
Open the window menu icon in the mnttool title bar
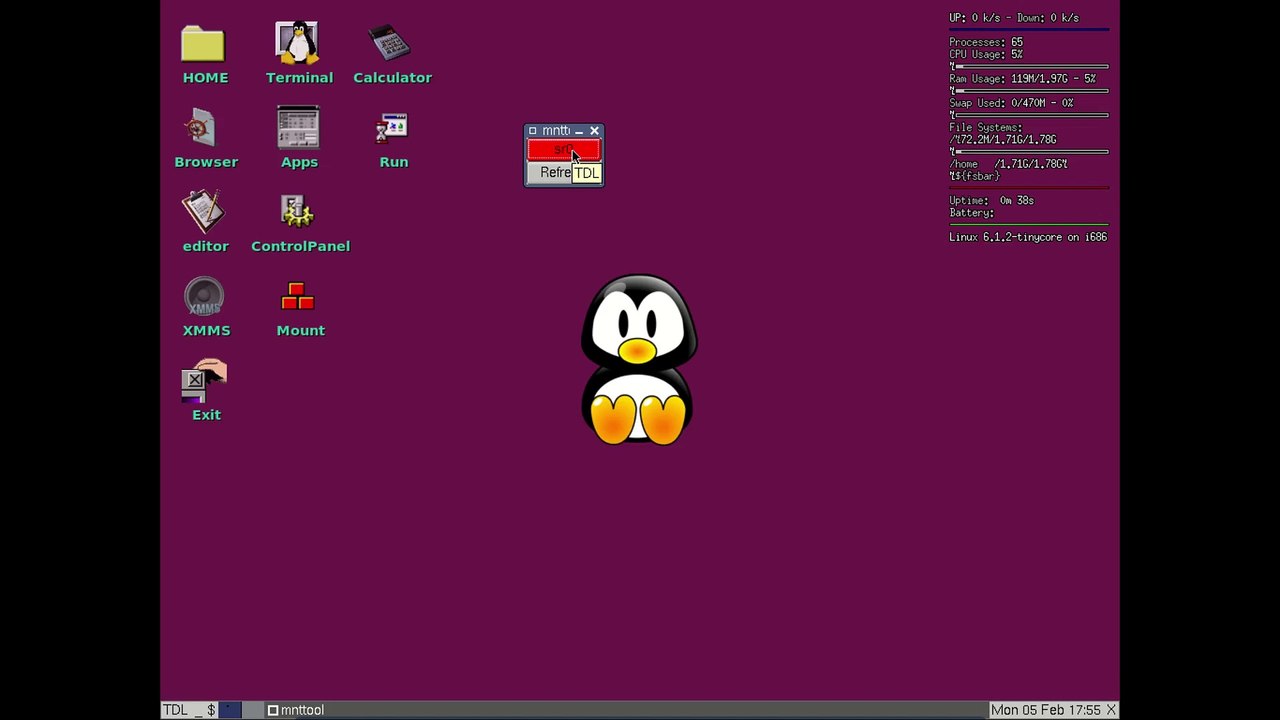pyautogui.click(x=533, y=131)
